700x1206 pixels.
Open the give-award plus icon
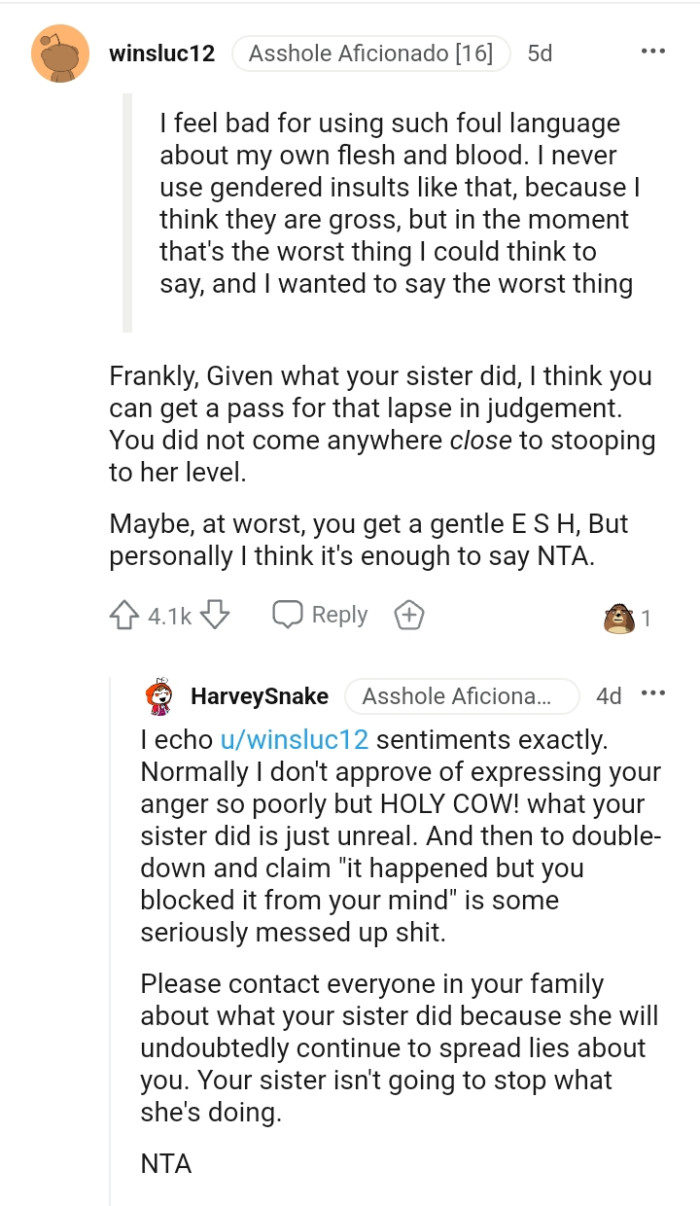406,614
